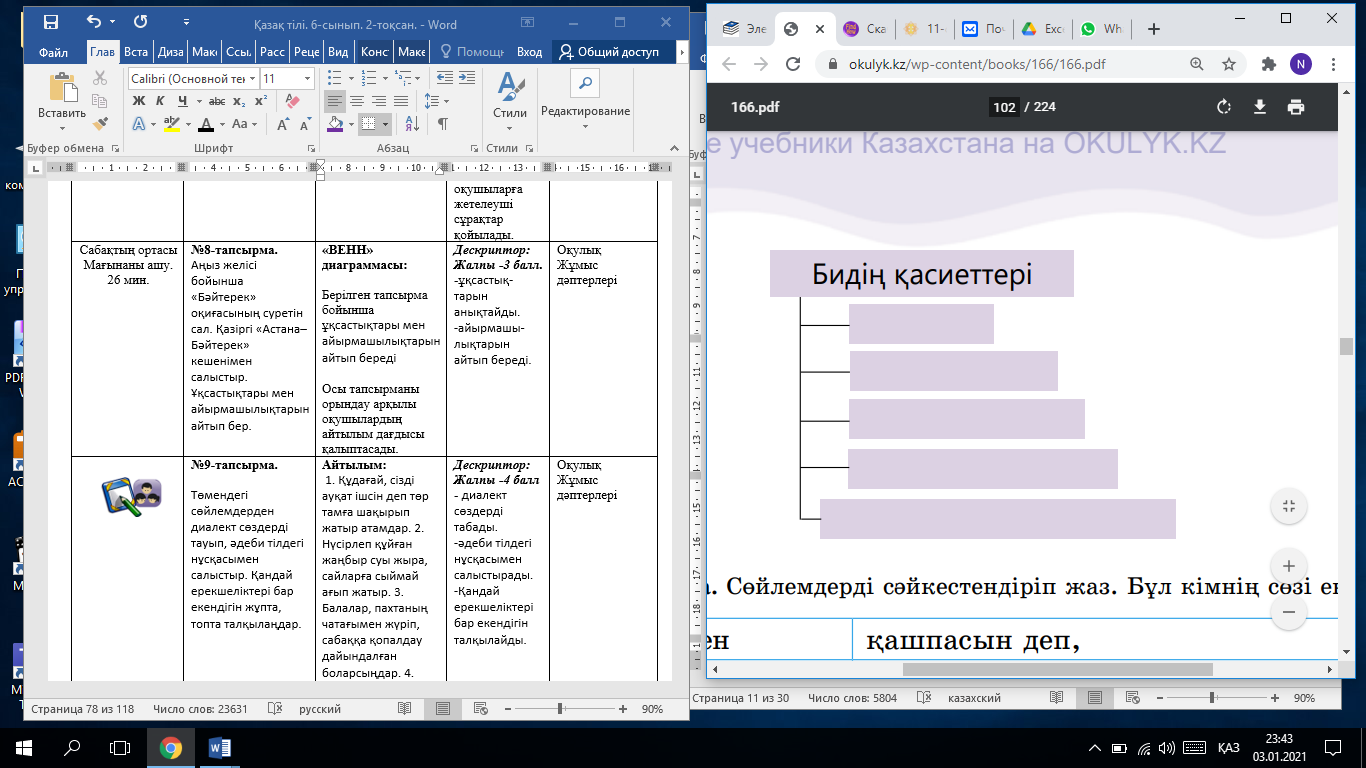Bookmark the page with the star icon
The height and width of the screenshot is (768, 1366).
pyautogui.click(x=1229, y=64)
